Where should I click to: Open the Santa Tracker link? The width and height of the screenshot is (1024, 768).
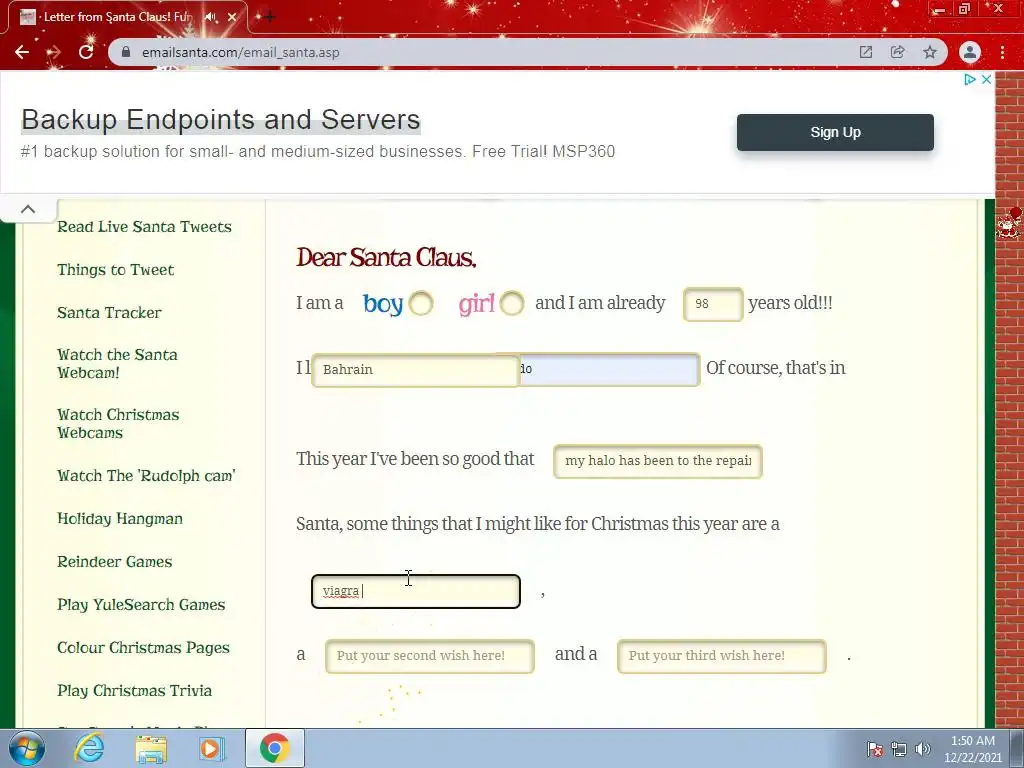109,313
